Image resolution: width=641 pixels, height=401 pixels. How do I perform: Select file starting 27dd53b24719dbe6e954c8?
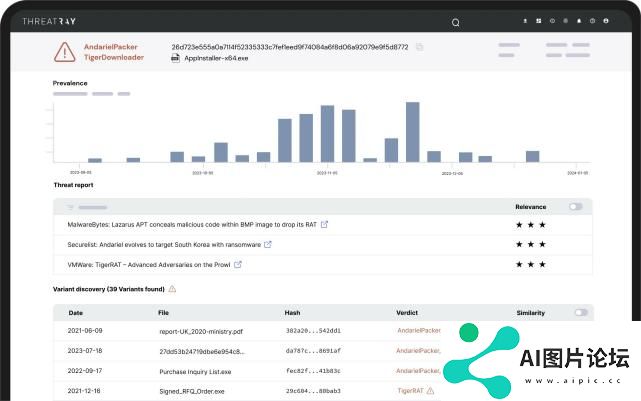(x=202, y=352)
